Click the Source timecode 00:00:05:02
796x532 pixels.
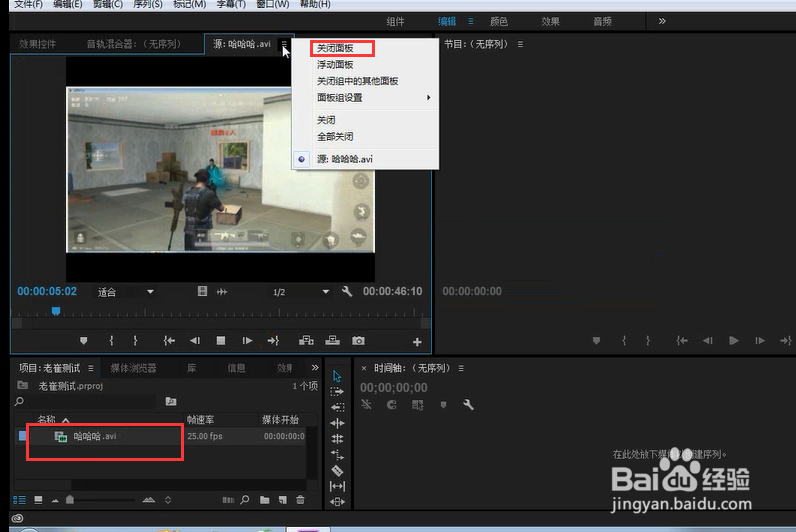47,291
